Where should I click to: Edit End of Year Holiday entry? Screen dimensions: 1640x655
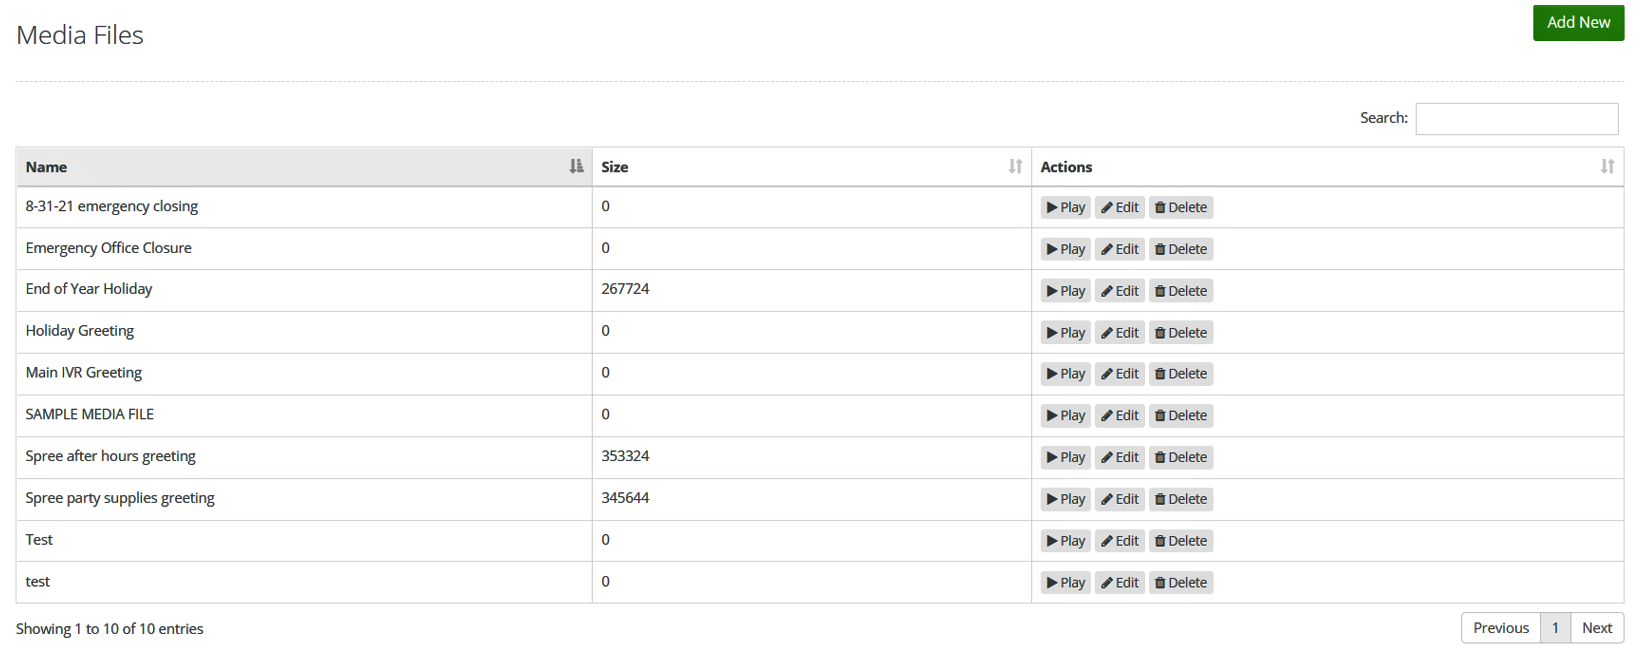click(1119, 291)
